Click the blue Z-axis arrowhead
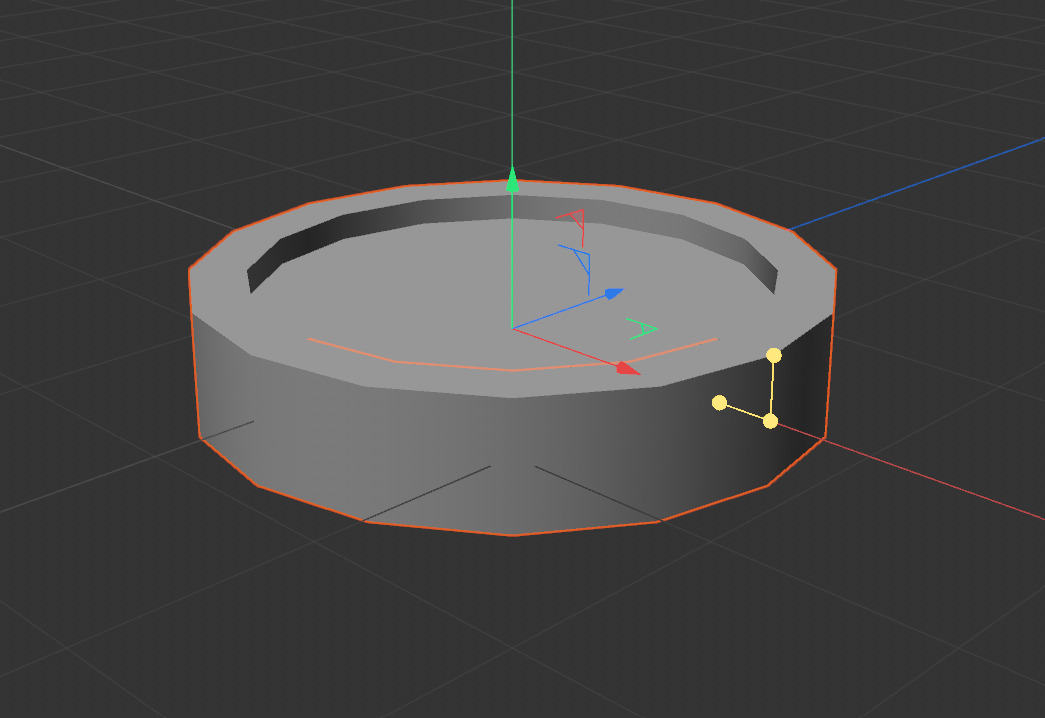 point(614,293)
